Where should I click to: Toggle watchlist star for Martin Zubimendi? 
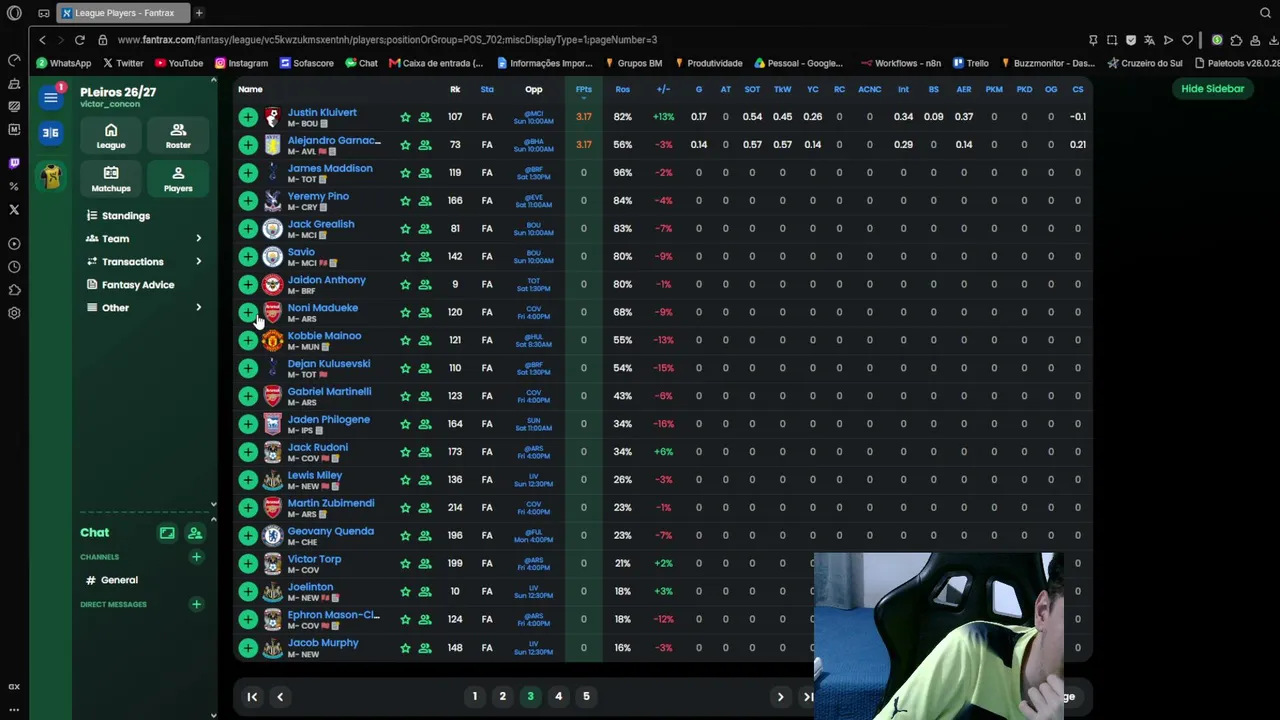405,508
